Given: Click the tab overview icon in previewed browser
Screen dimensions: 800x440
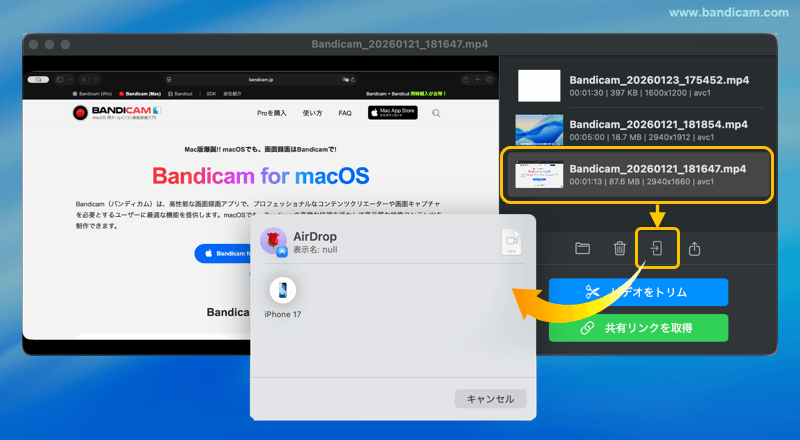Looking at the screenshot, I should [489, 80].
